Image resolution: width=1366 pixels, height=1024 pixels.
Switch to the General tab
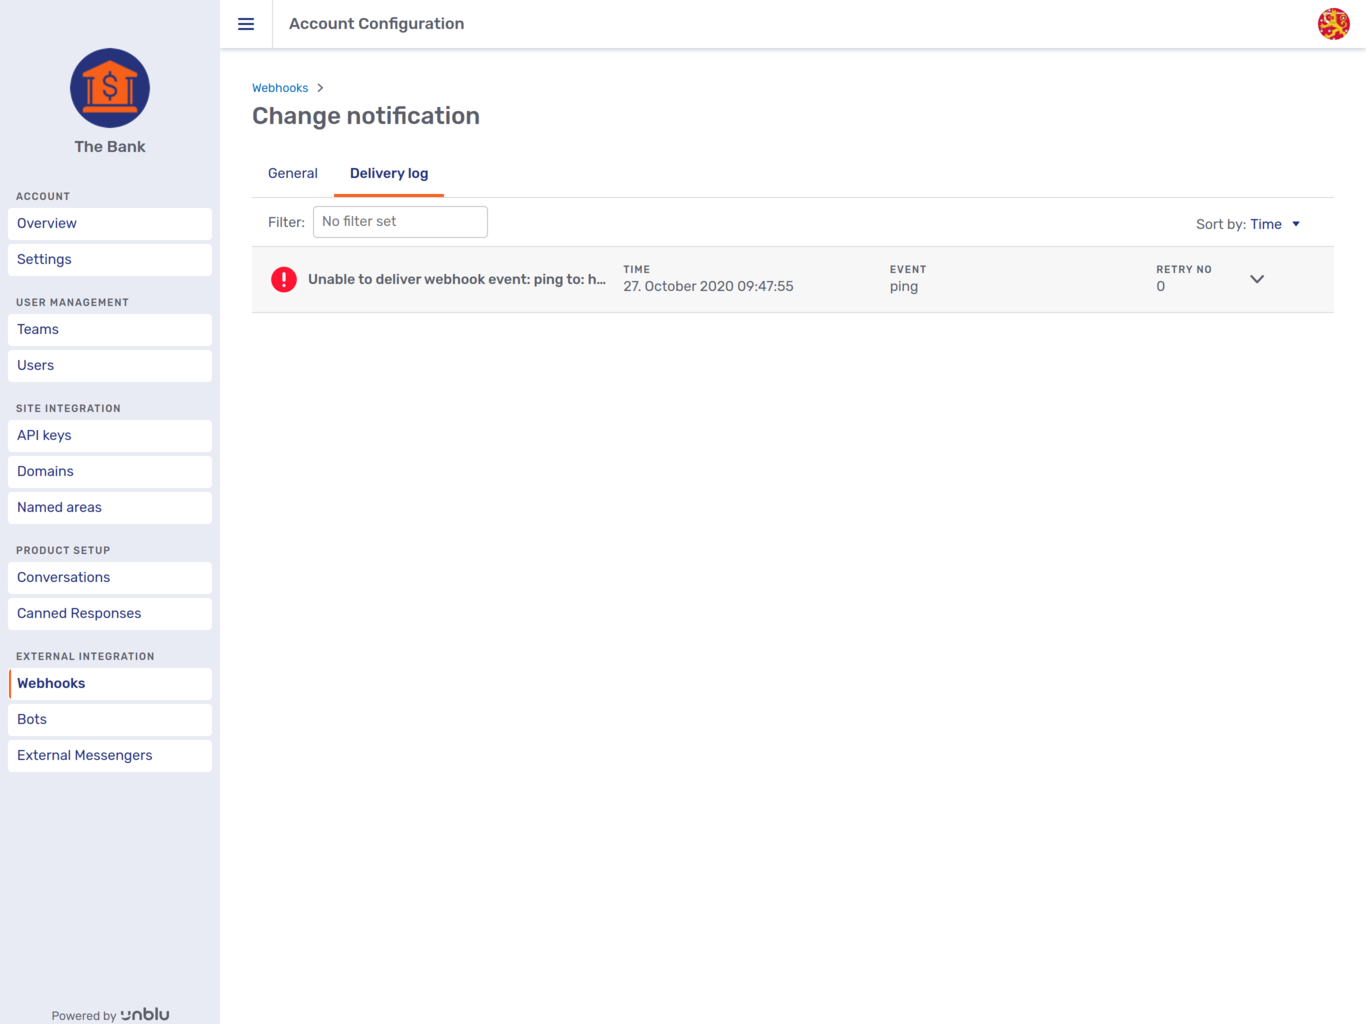(x=292, y=173)
